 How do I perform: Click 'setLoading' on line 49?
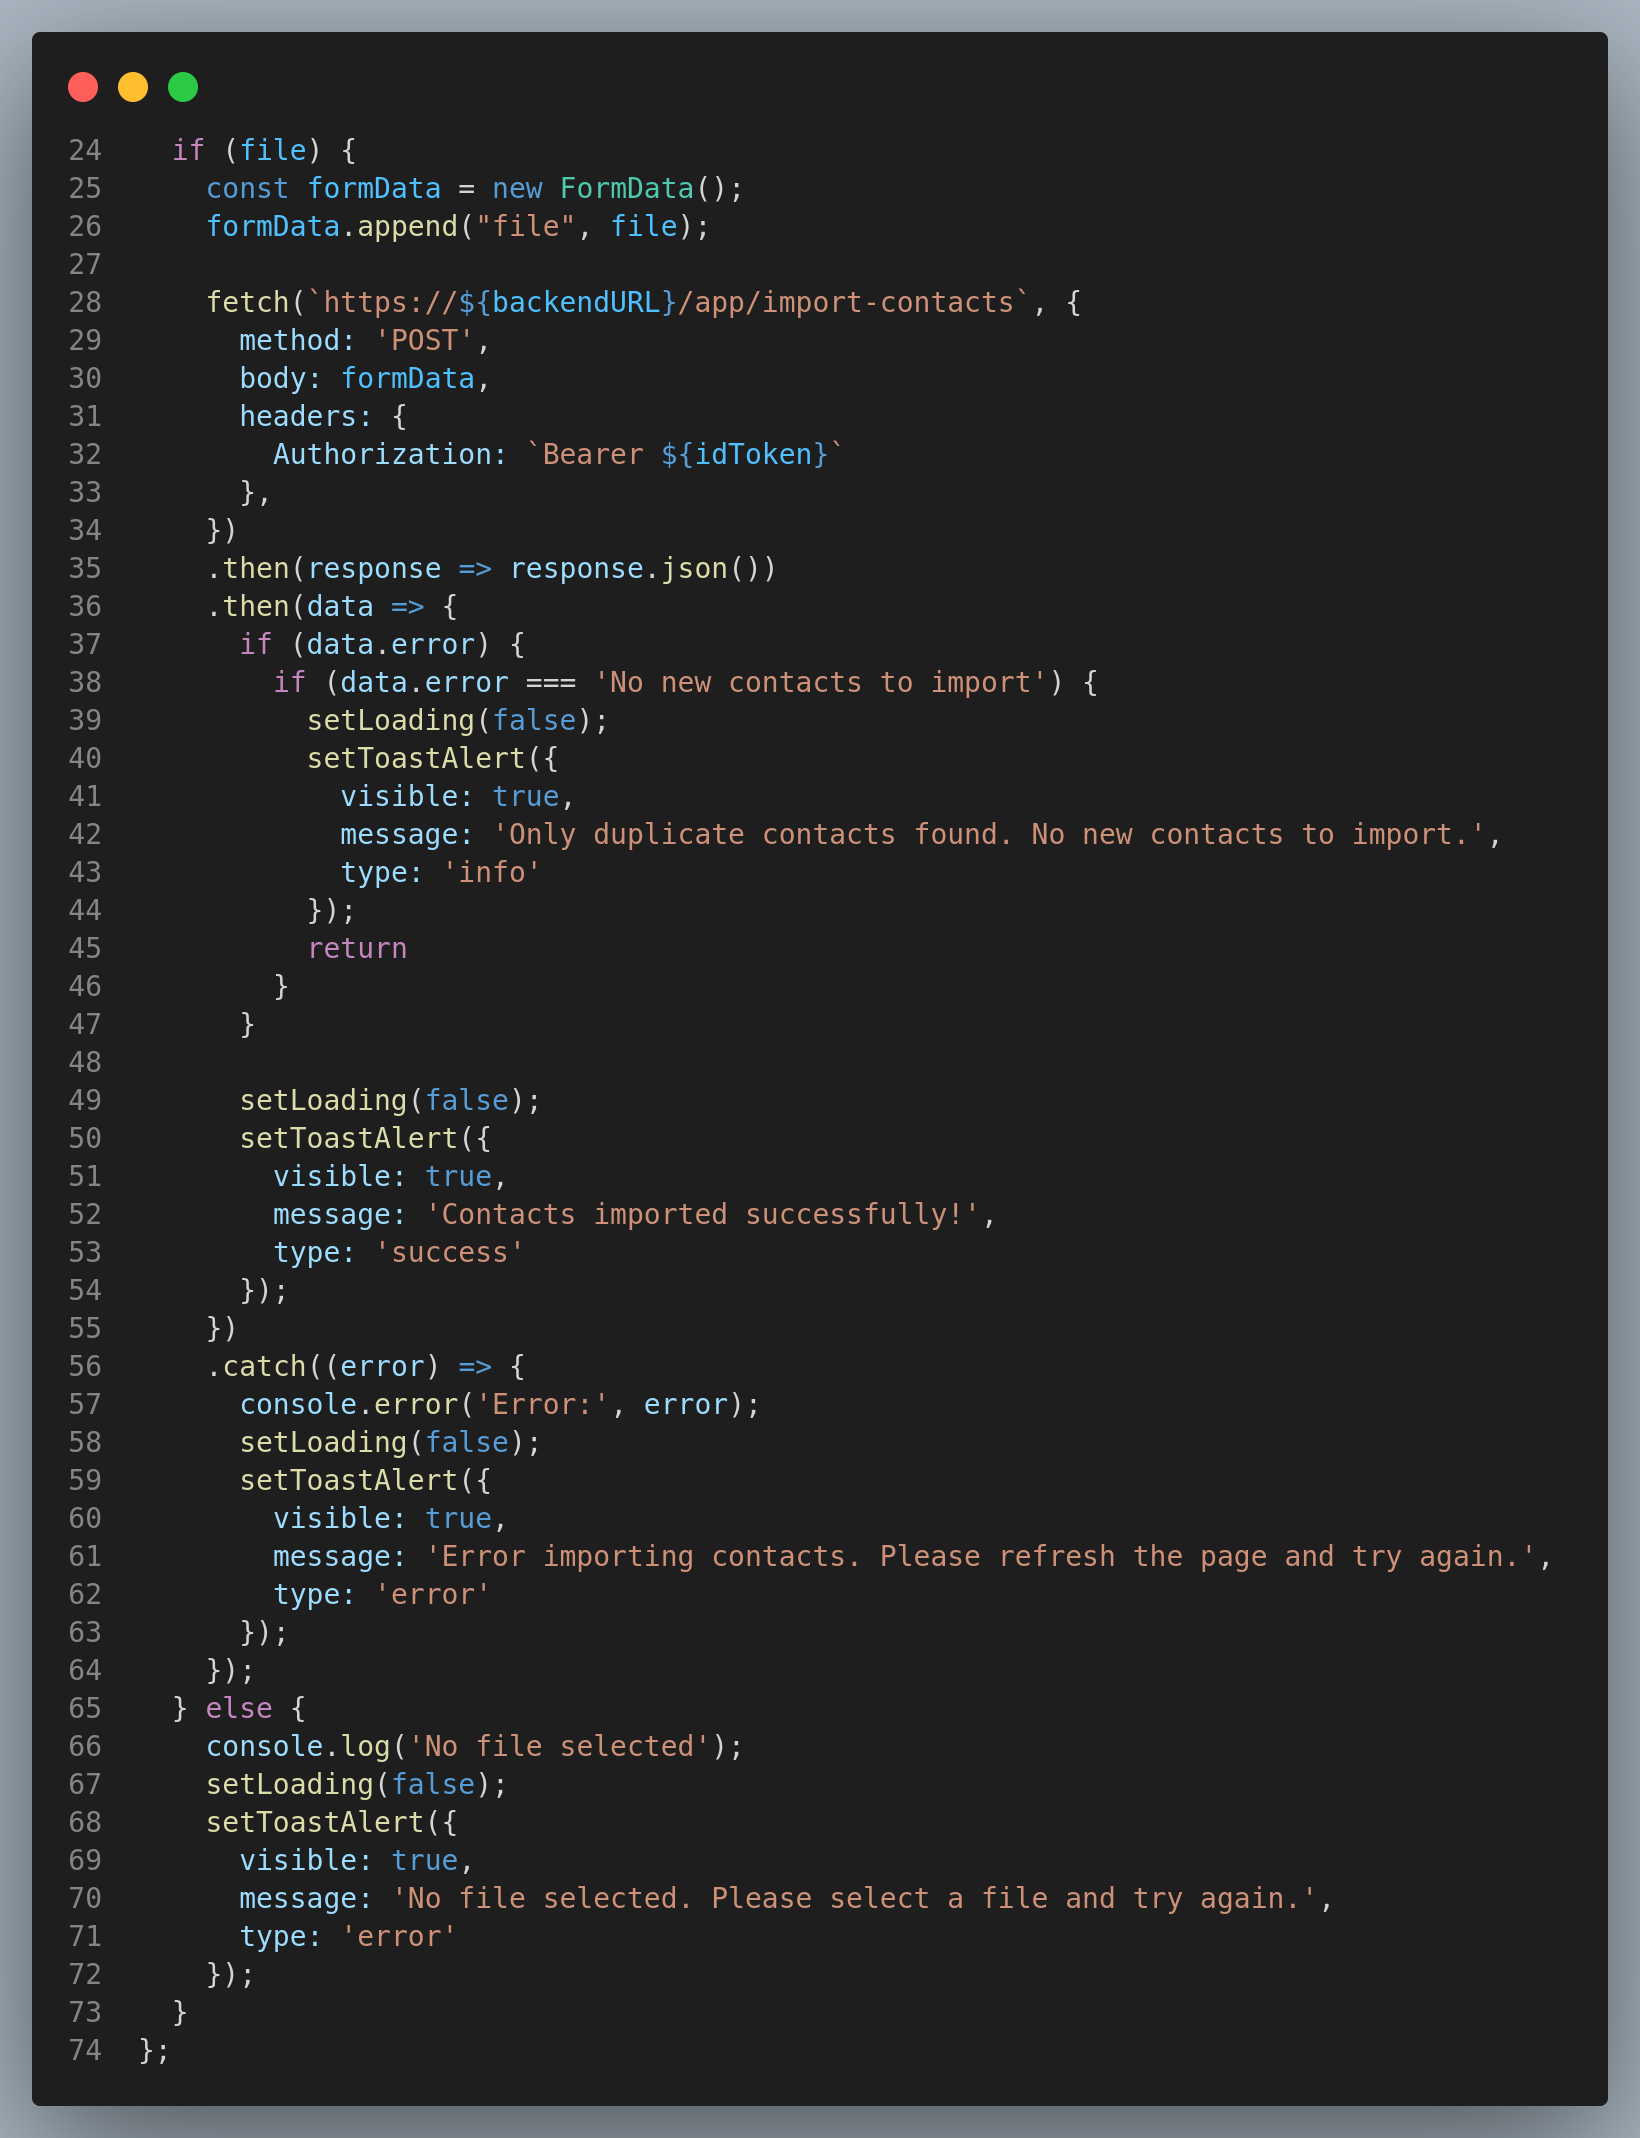pyautogui.click(x=324, y=1100)
